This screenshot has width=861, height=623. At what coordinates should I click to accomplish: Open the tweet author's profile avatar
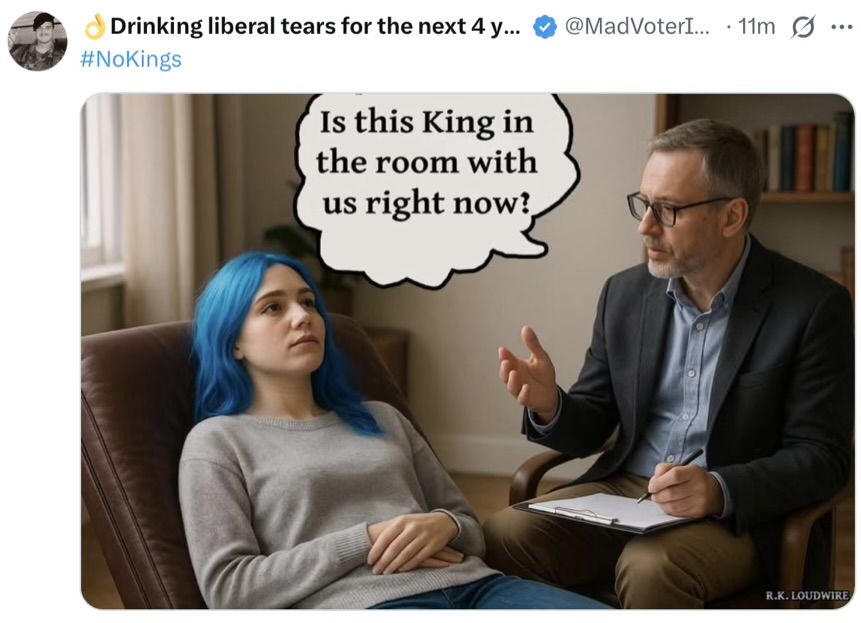(37, 41)
